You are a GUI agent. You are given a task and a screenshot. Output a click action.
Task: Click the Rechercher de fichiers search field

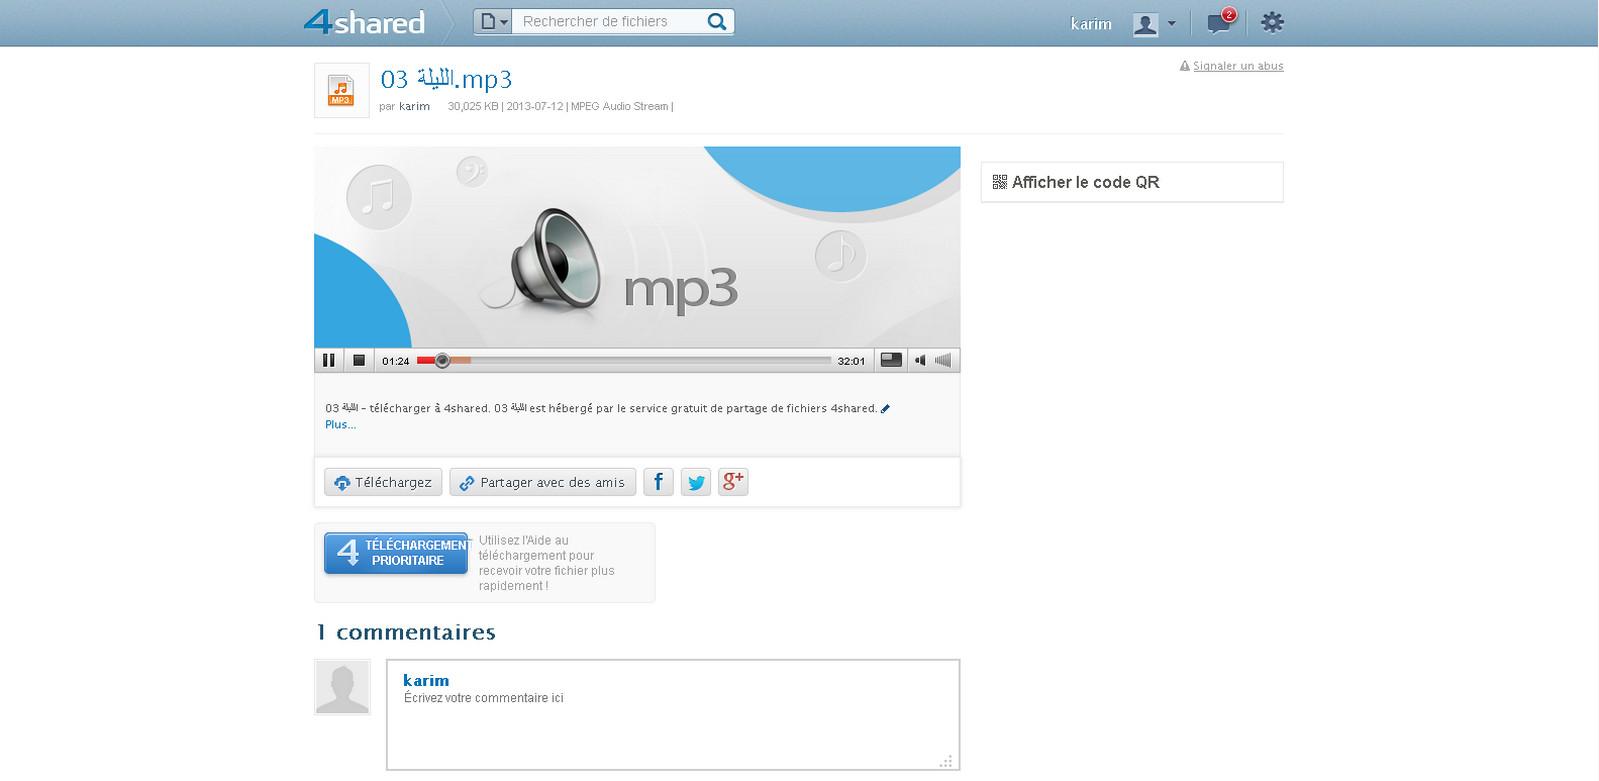tap(606, 22)
